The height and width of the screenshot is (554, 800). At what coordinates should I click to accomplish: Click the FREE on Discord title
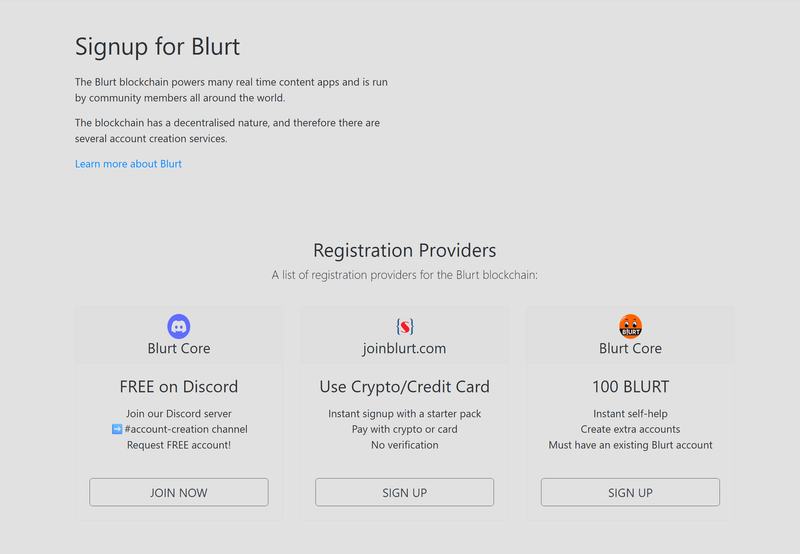[x=179, y=387]
